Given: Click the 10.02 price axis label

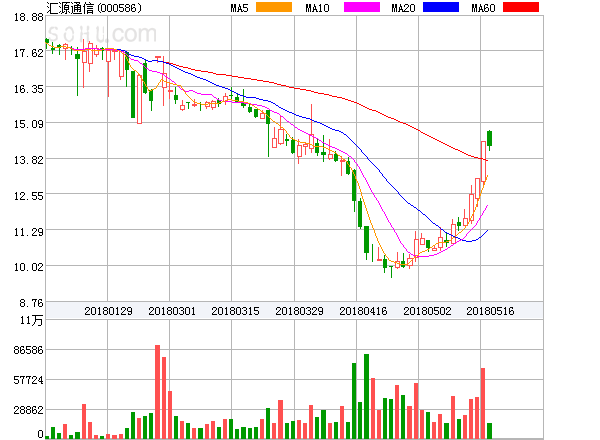Looking at the screenshot, I should [x=29, y=267].
